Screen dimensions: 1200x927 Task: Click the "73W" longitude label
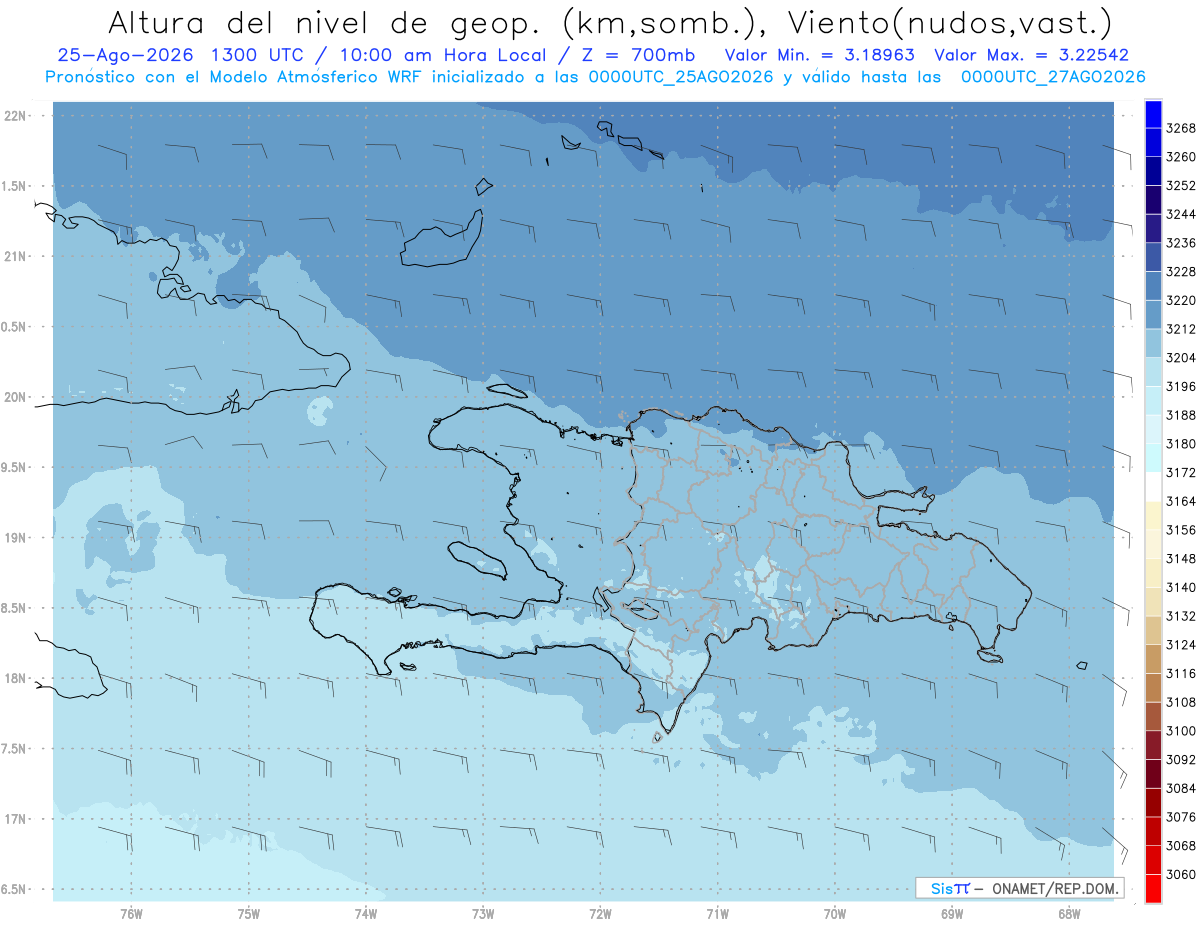pyautogui.click(x=483, y=914)
